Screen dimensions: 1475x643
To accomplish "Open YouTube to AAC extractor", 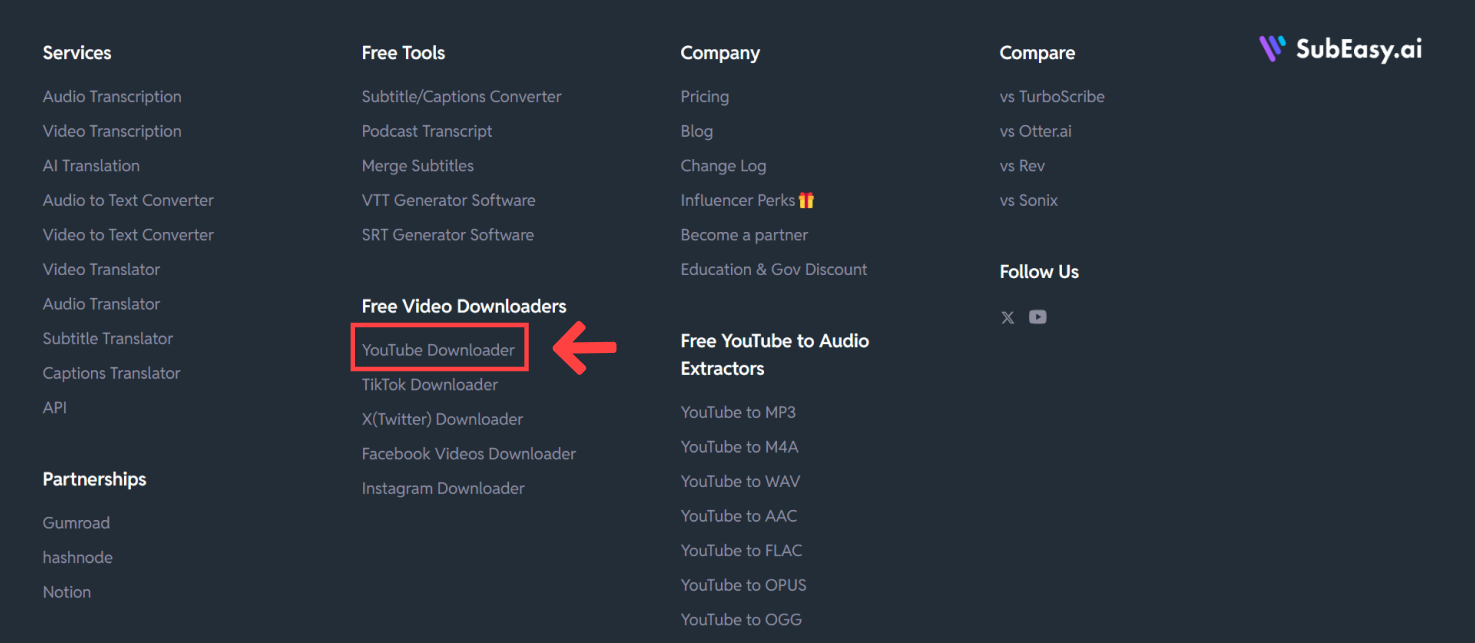I will click(x=739, y=516).
